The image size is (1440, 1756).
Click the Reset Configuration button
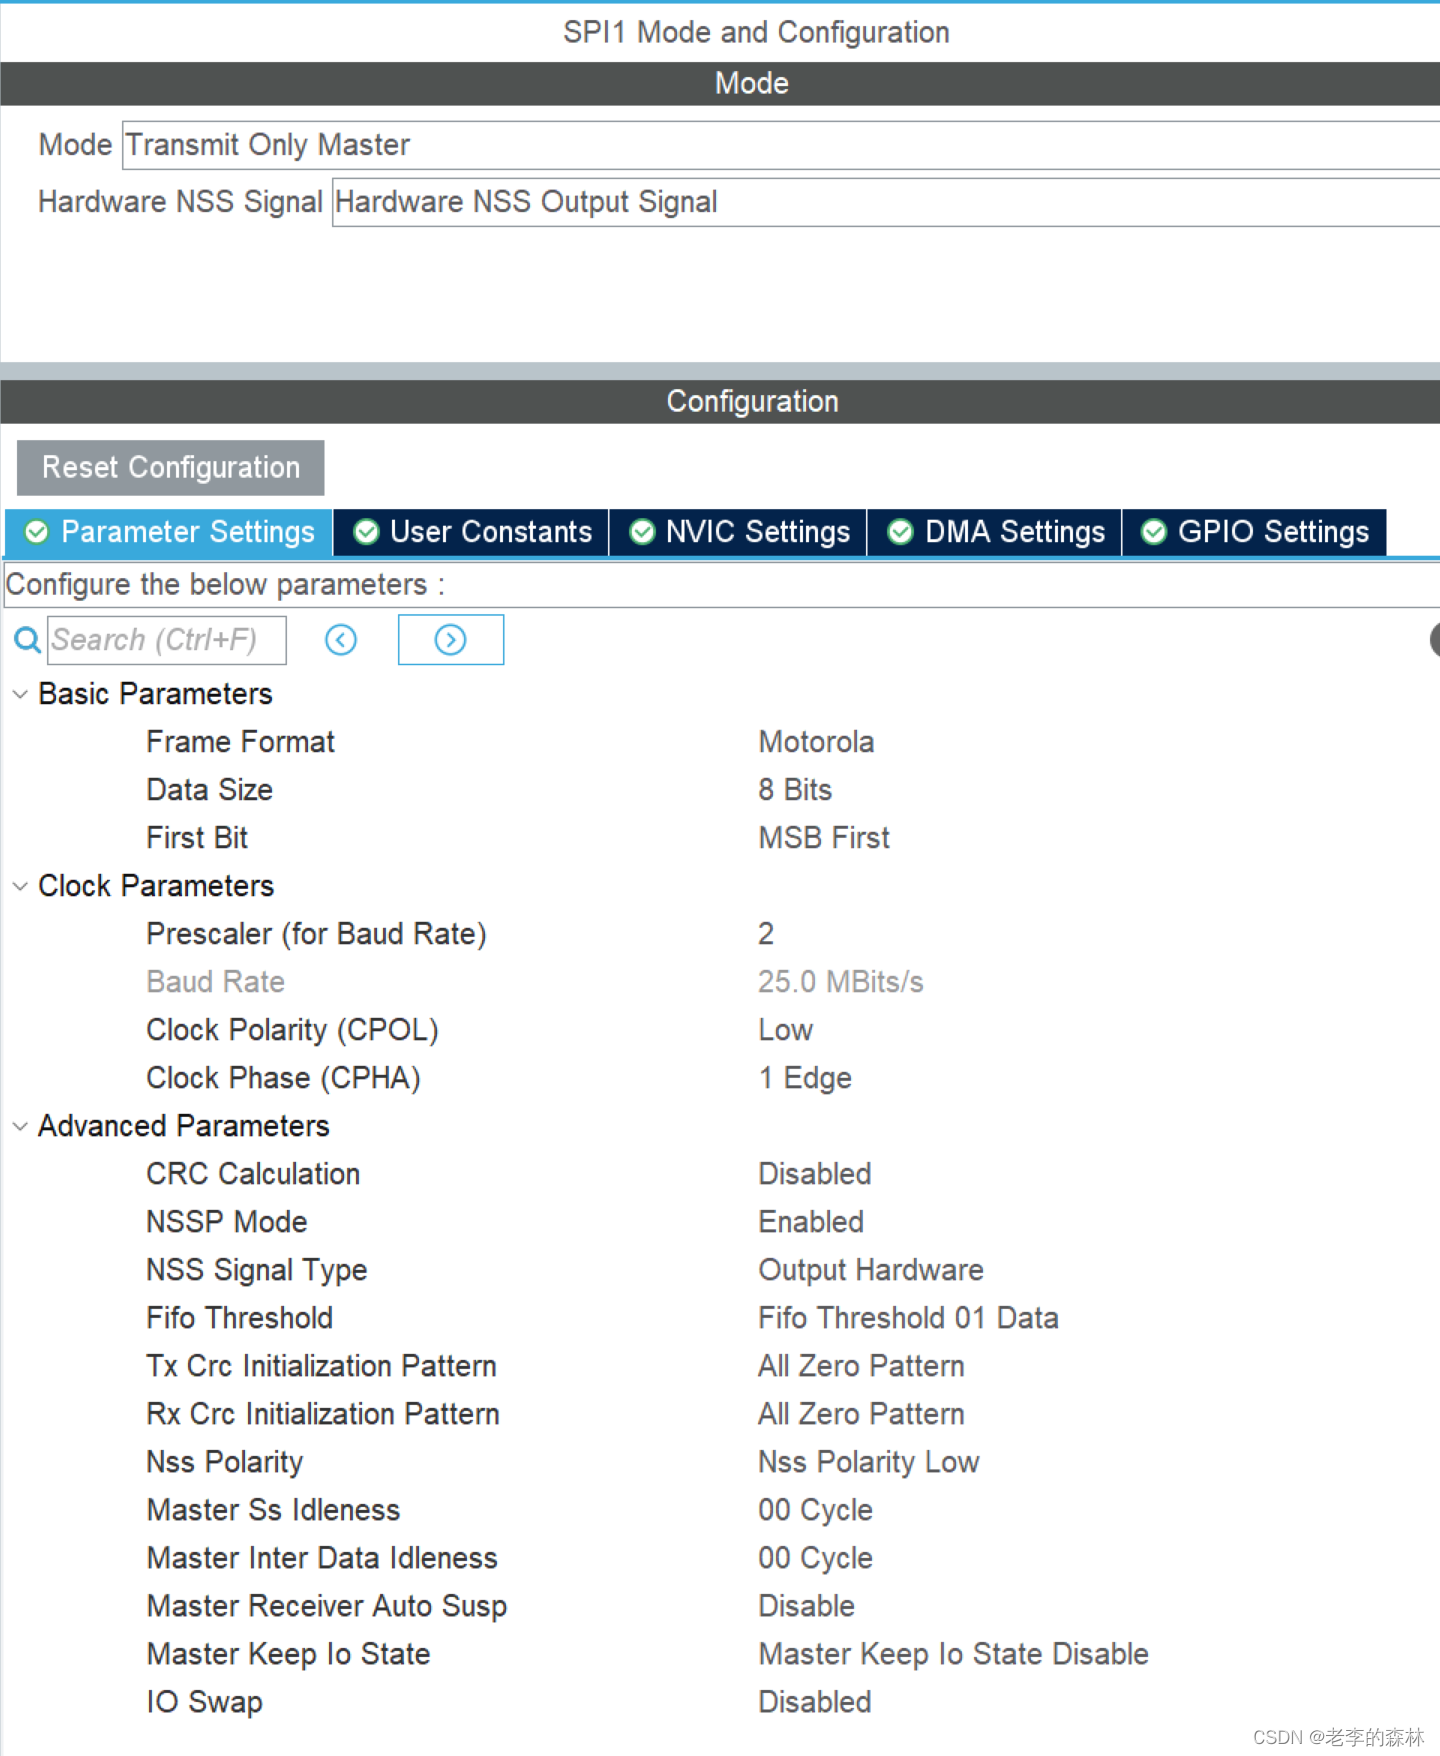171,468
